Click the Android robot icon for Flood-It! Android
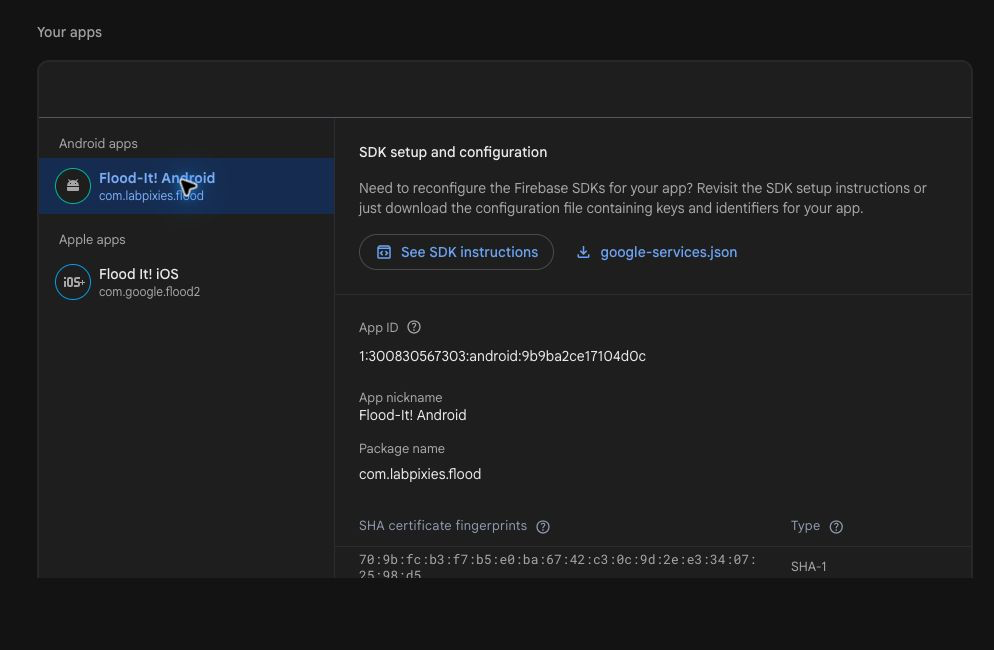 tap(73, 186)
